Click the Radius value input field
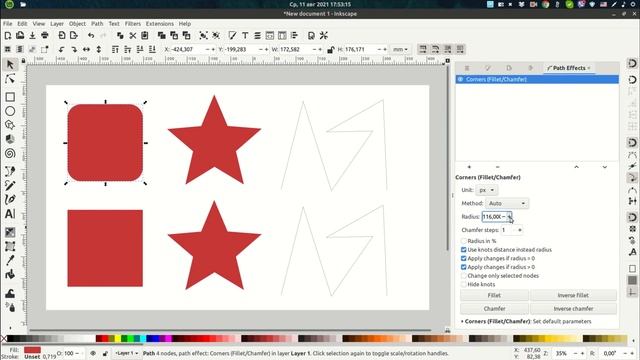Screen dimensions: 640x360 click(492, 217)
